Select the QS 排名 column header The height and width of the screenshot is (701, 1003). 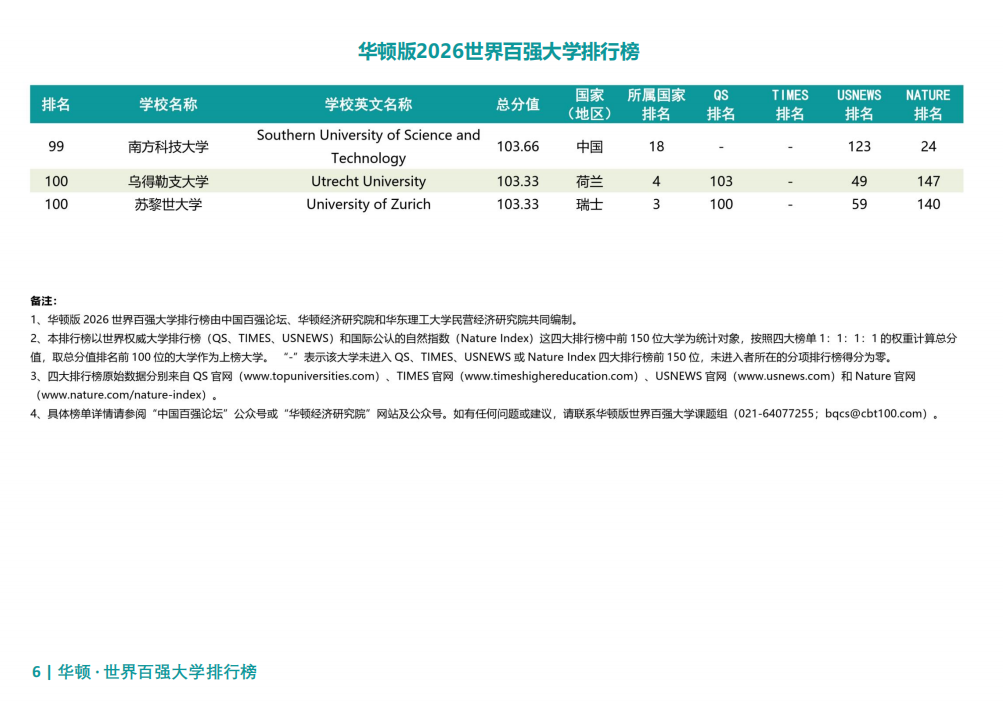pyautogui.click(x=721, y=104)
